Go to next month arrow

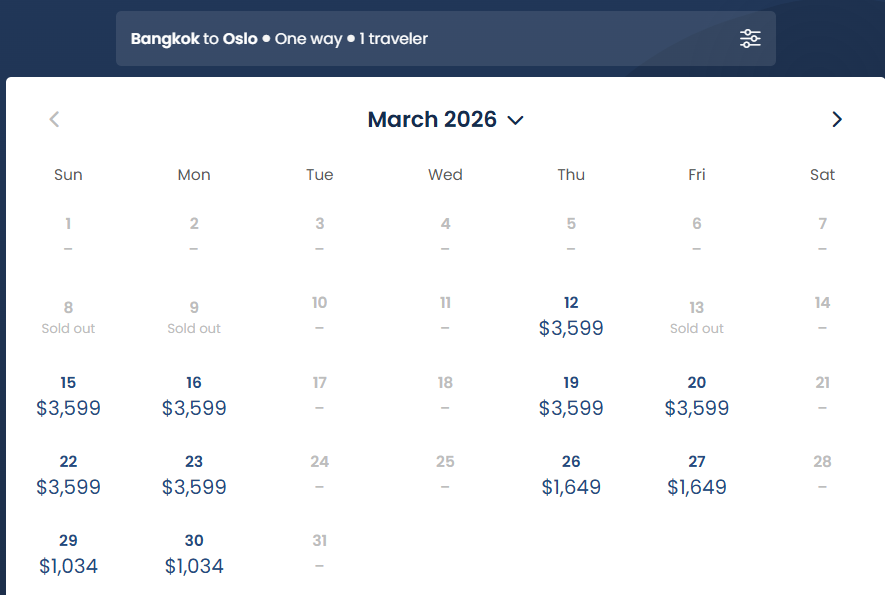click(836, 119)
